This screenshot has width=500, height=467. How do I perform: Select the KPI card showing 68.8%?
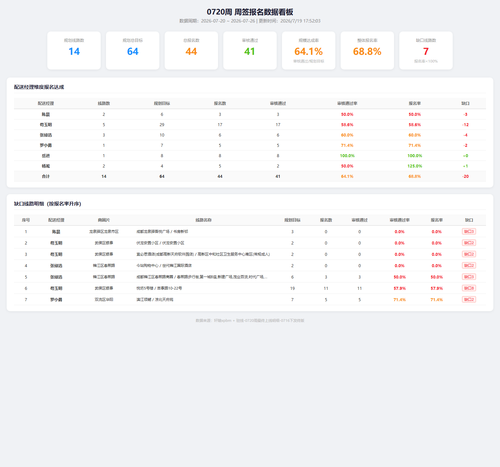(367, 51)
